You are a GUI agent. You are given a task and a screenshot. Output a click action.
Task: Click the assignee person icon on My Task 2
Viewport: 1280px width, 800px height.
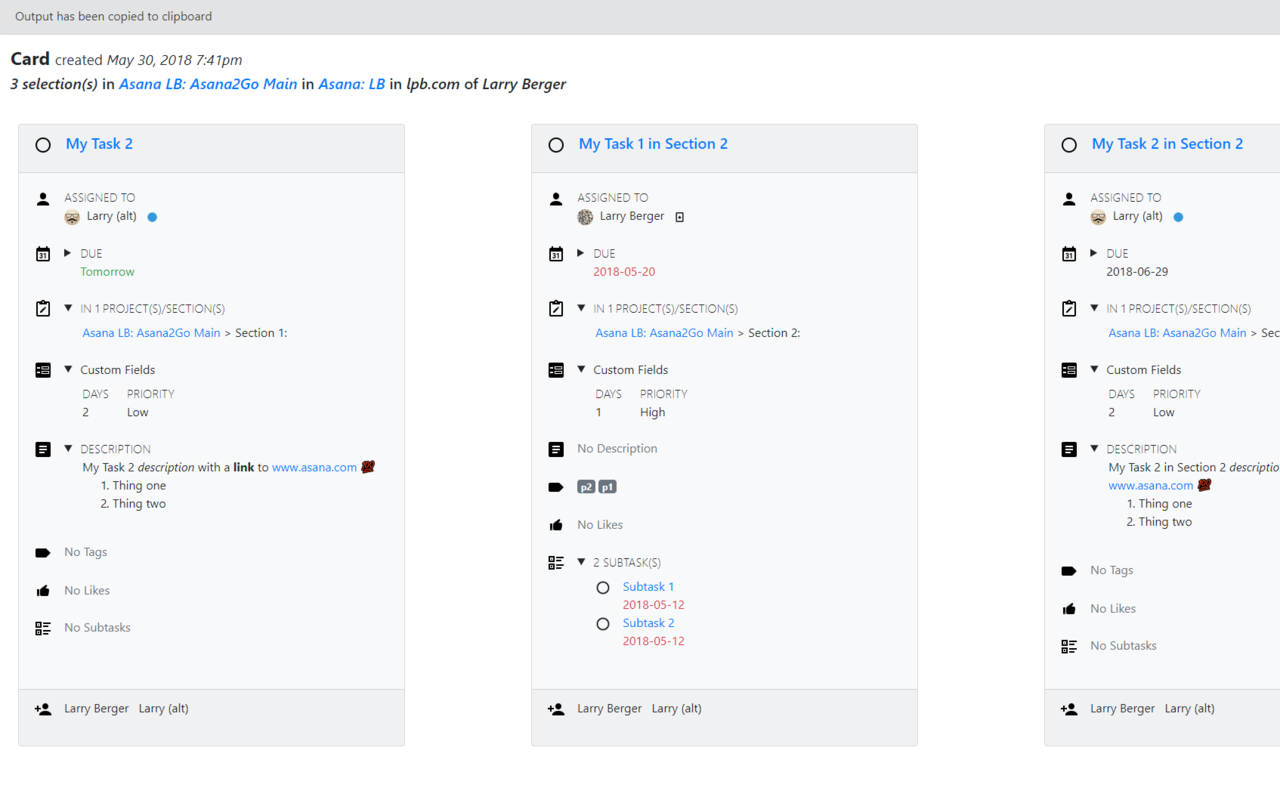43,197
